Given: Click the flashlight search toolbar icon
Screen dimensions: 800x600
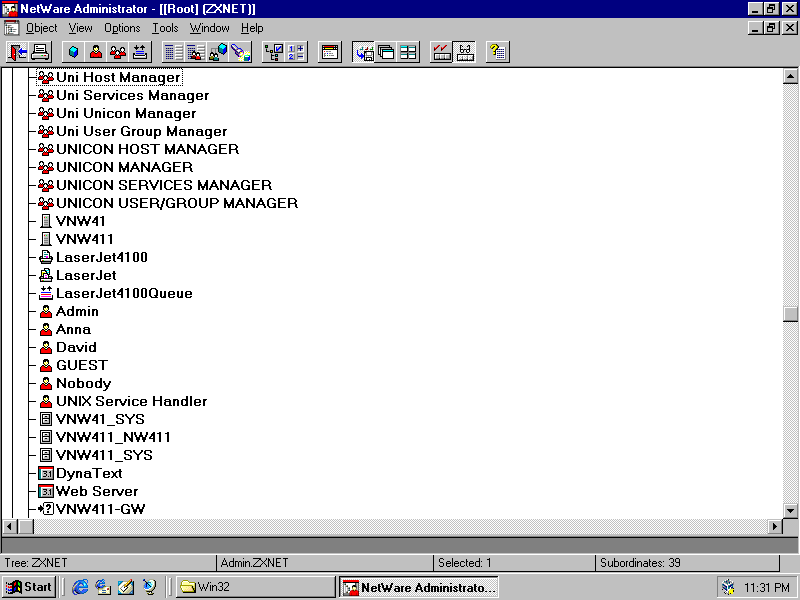Looking at the screenshot, I should tap(240, 52).
